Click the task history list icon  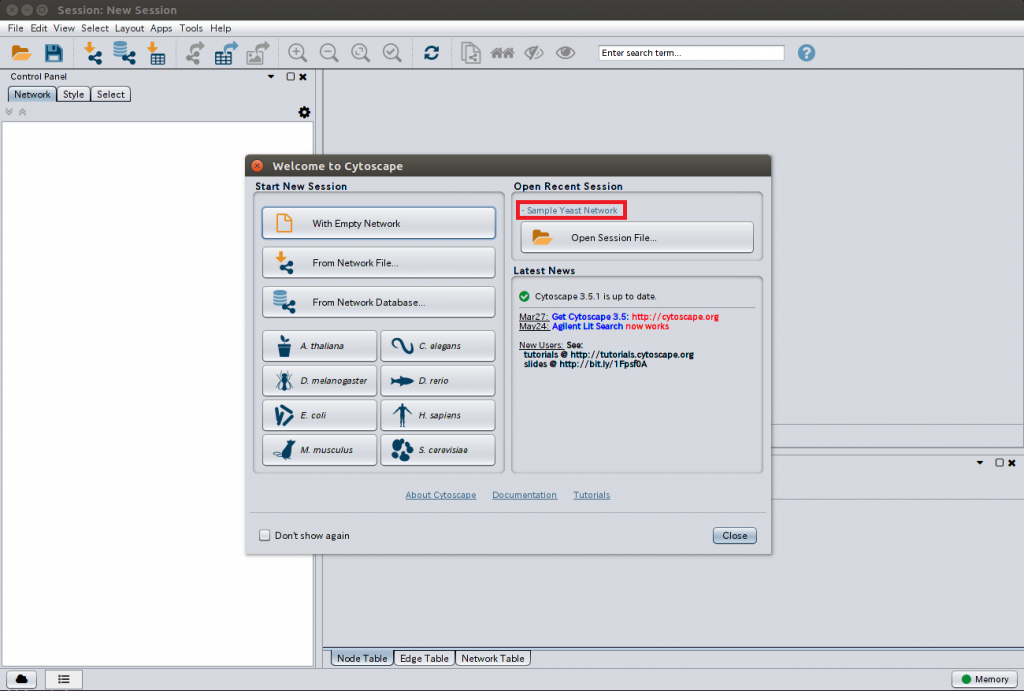(63, 679)
